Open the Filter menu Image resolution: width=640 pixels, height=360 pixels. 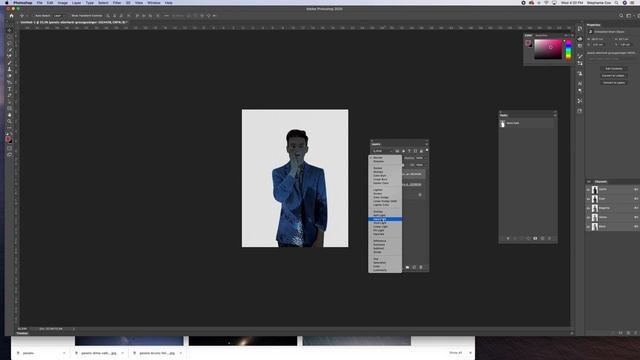tap(117, 3)
